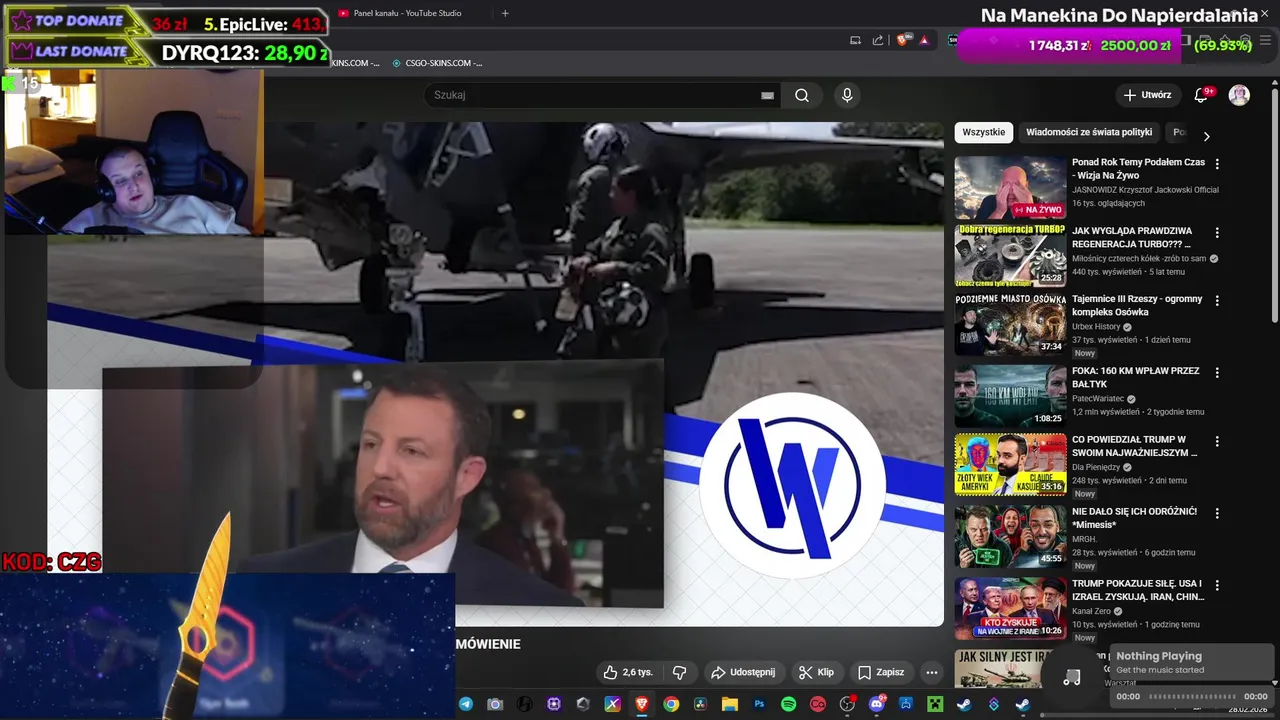The image size is (1280, 720).
Task: Open Spotify from the taskbar
Action: click(x=788, y=704)
